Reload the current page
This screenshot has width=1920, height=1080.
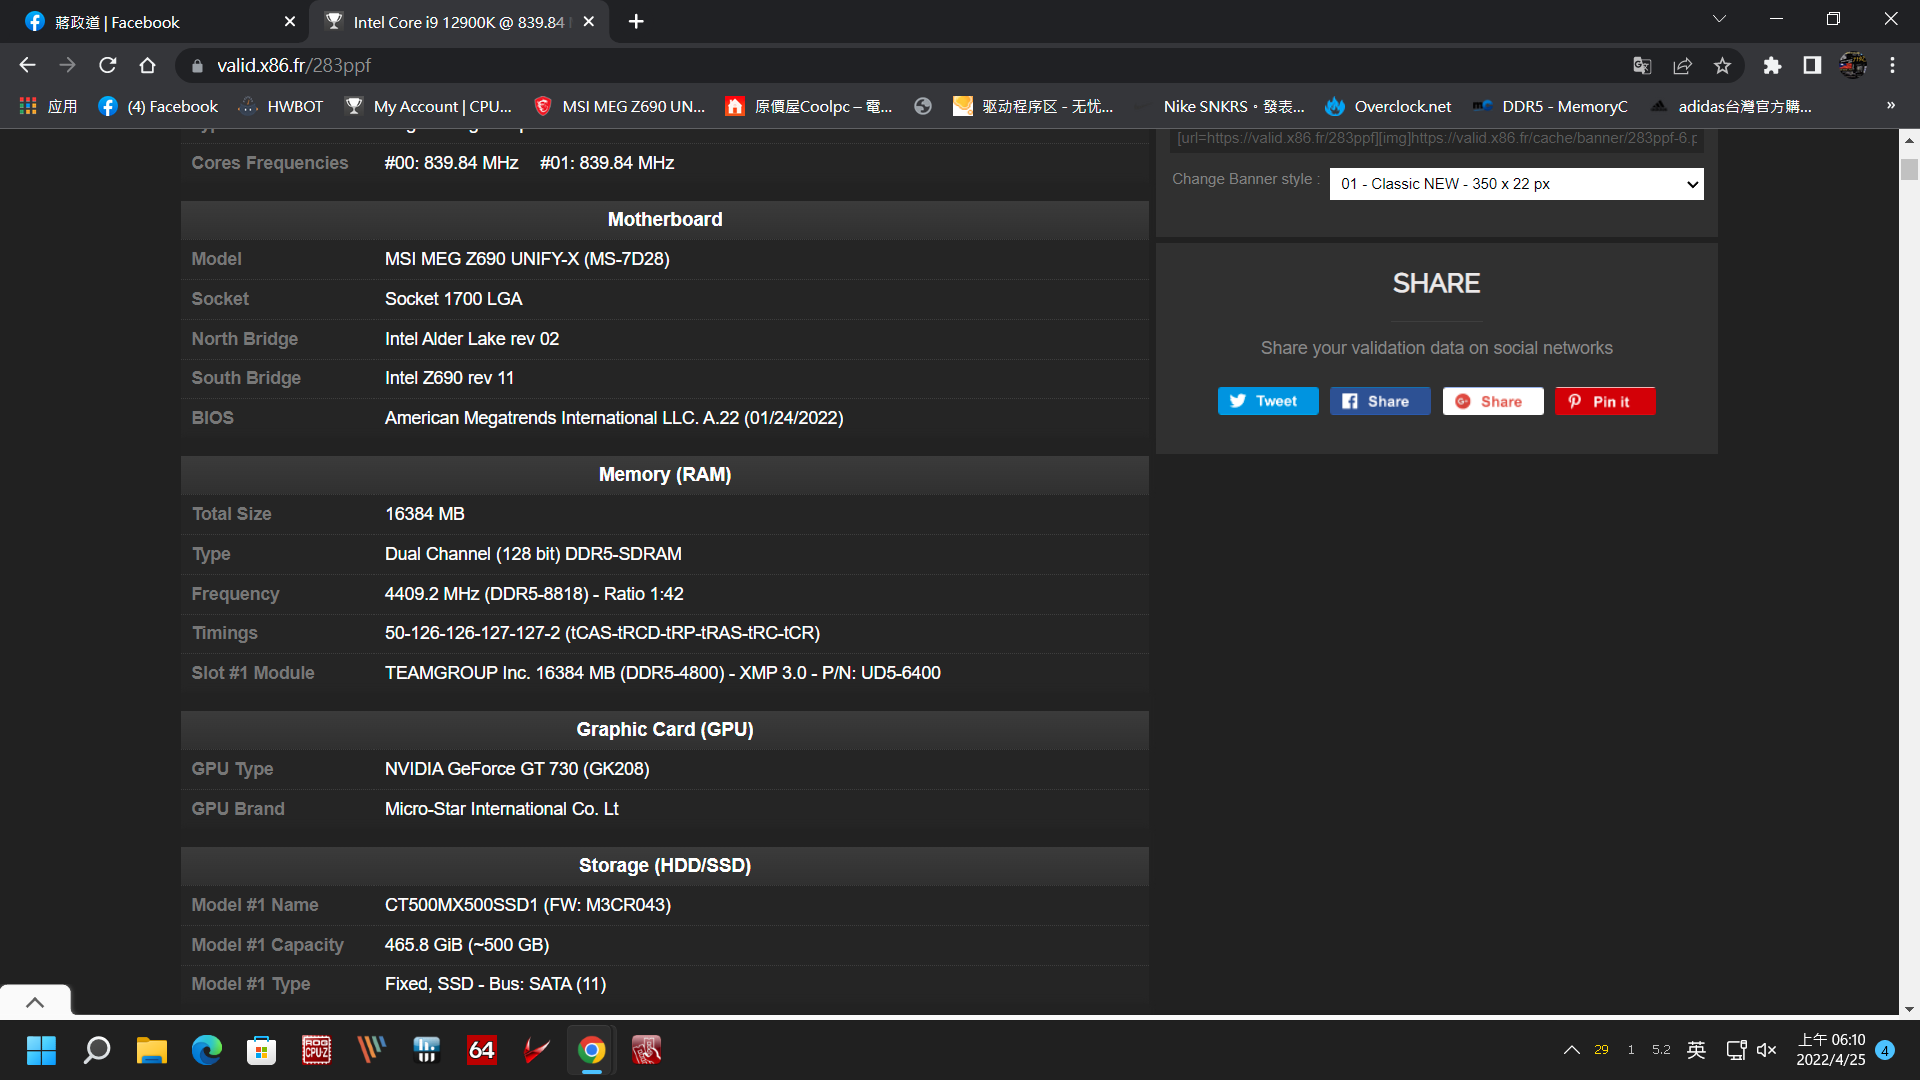pos(108,65)
